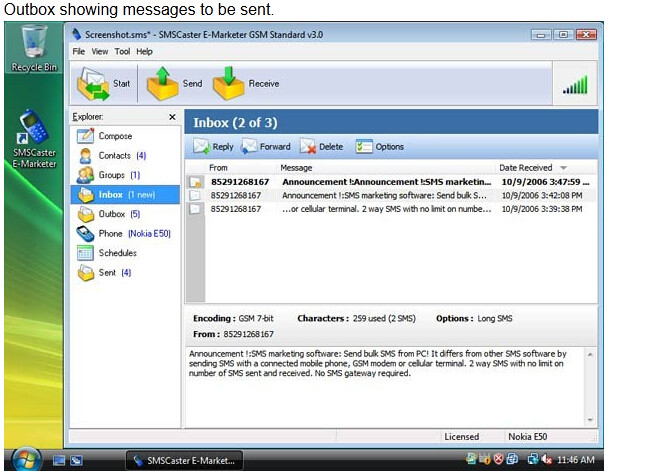The width and height of the screenshot is (652, 475).
Task: Open Contacts in the Explorer panel
Action: click(114, 156)
